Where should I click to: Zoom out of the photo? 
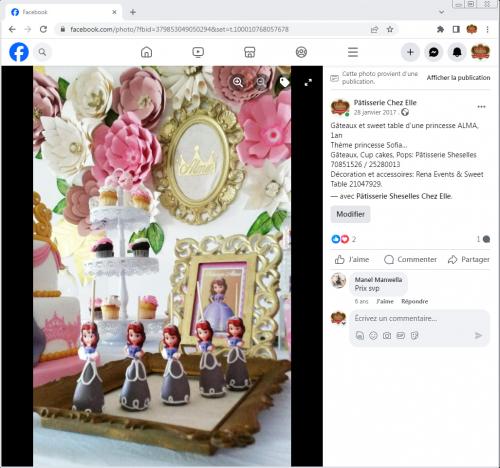pos(261,82)
